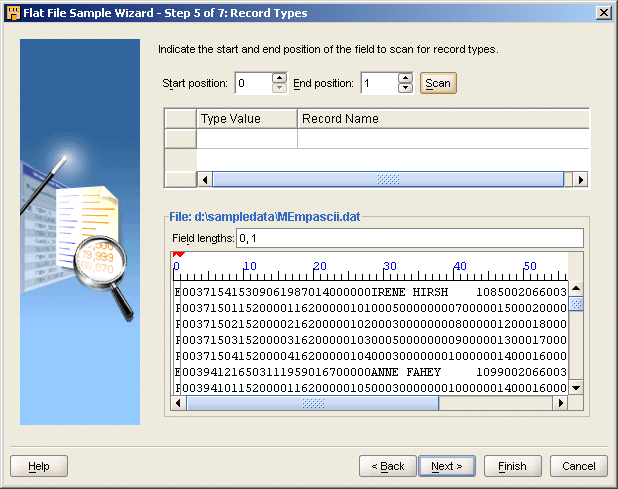This screenshot has height=489, width=618.
Task: Click the record types horizontal scrollbar thumb
Action: click(x=388, y=180)
